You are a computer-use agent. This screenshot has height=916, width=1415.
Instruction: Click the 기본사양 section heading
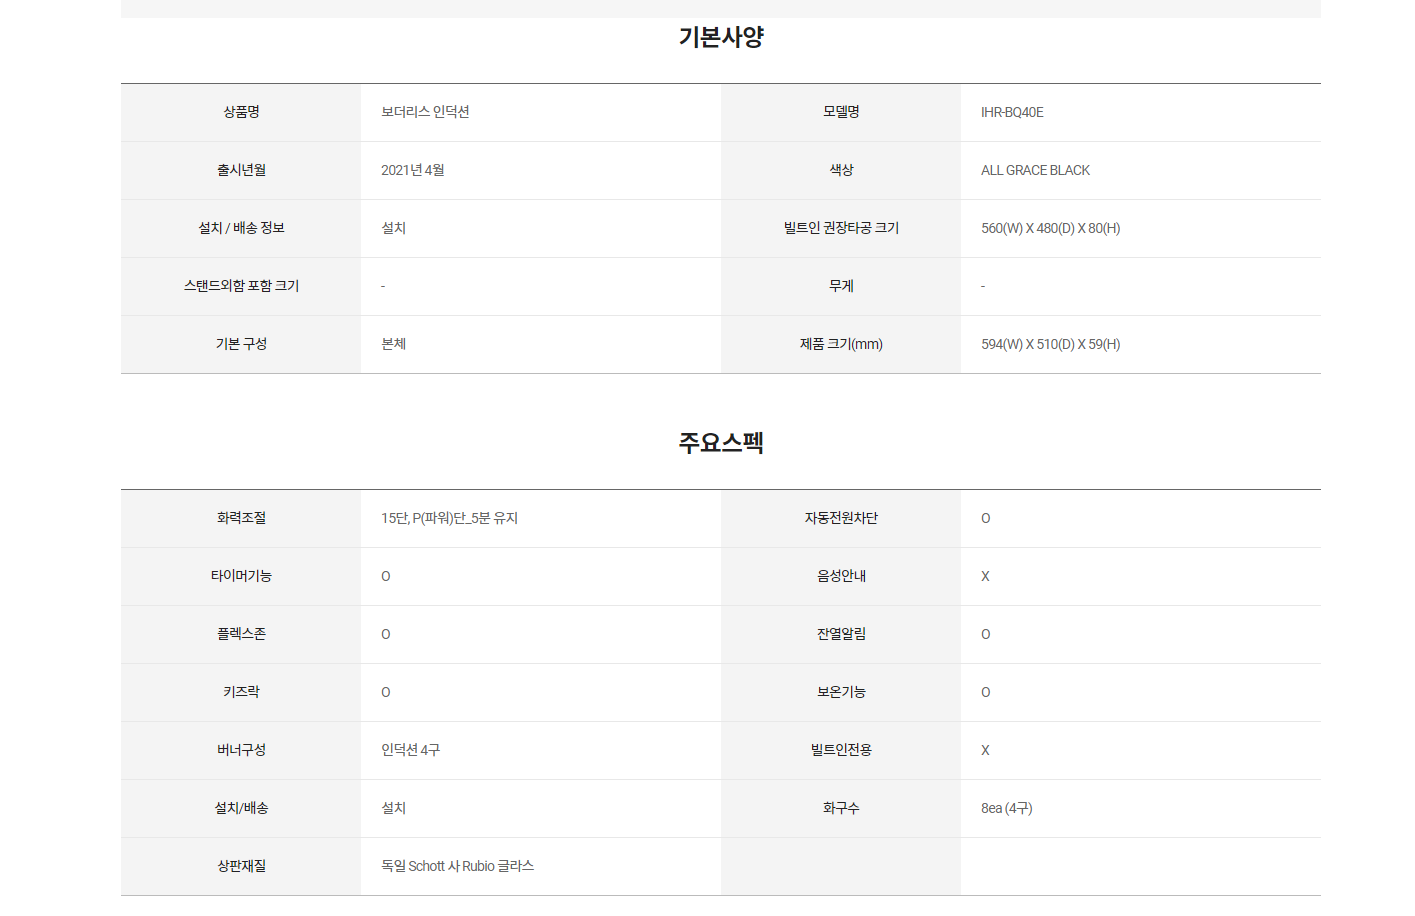click(x=721, y=37)
